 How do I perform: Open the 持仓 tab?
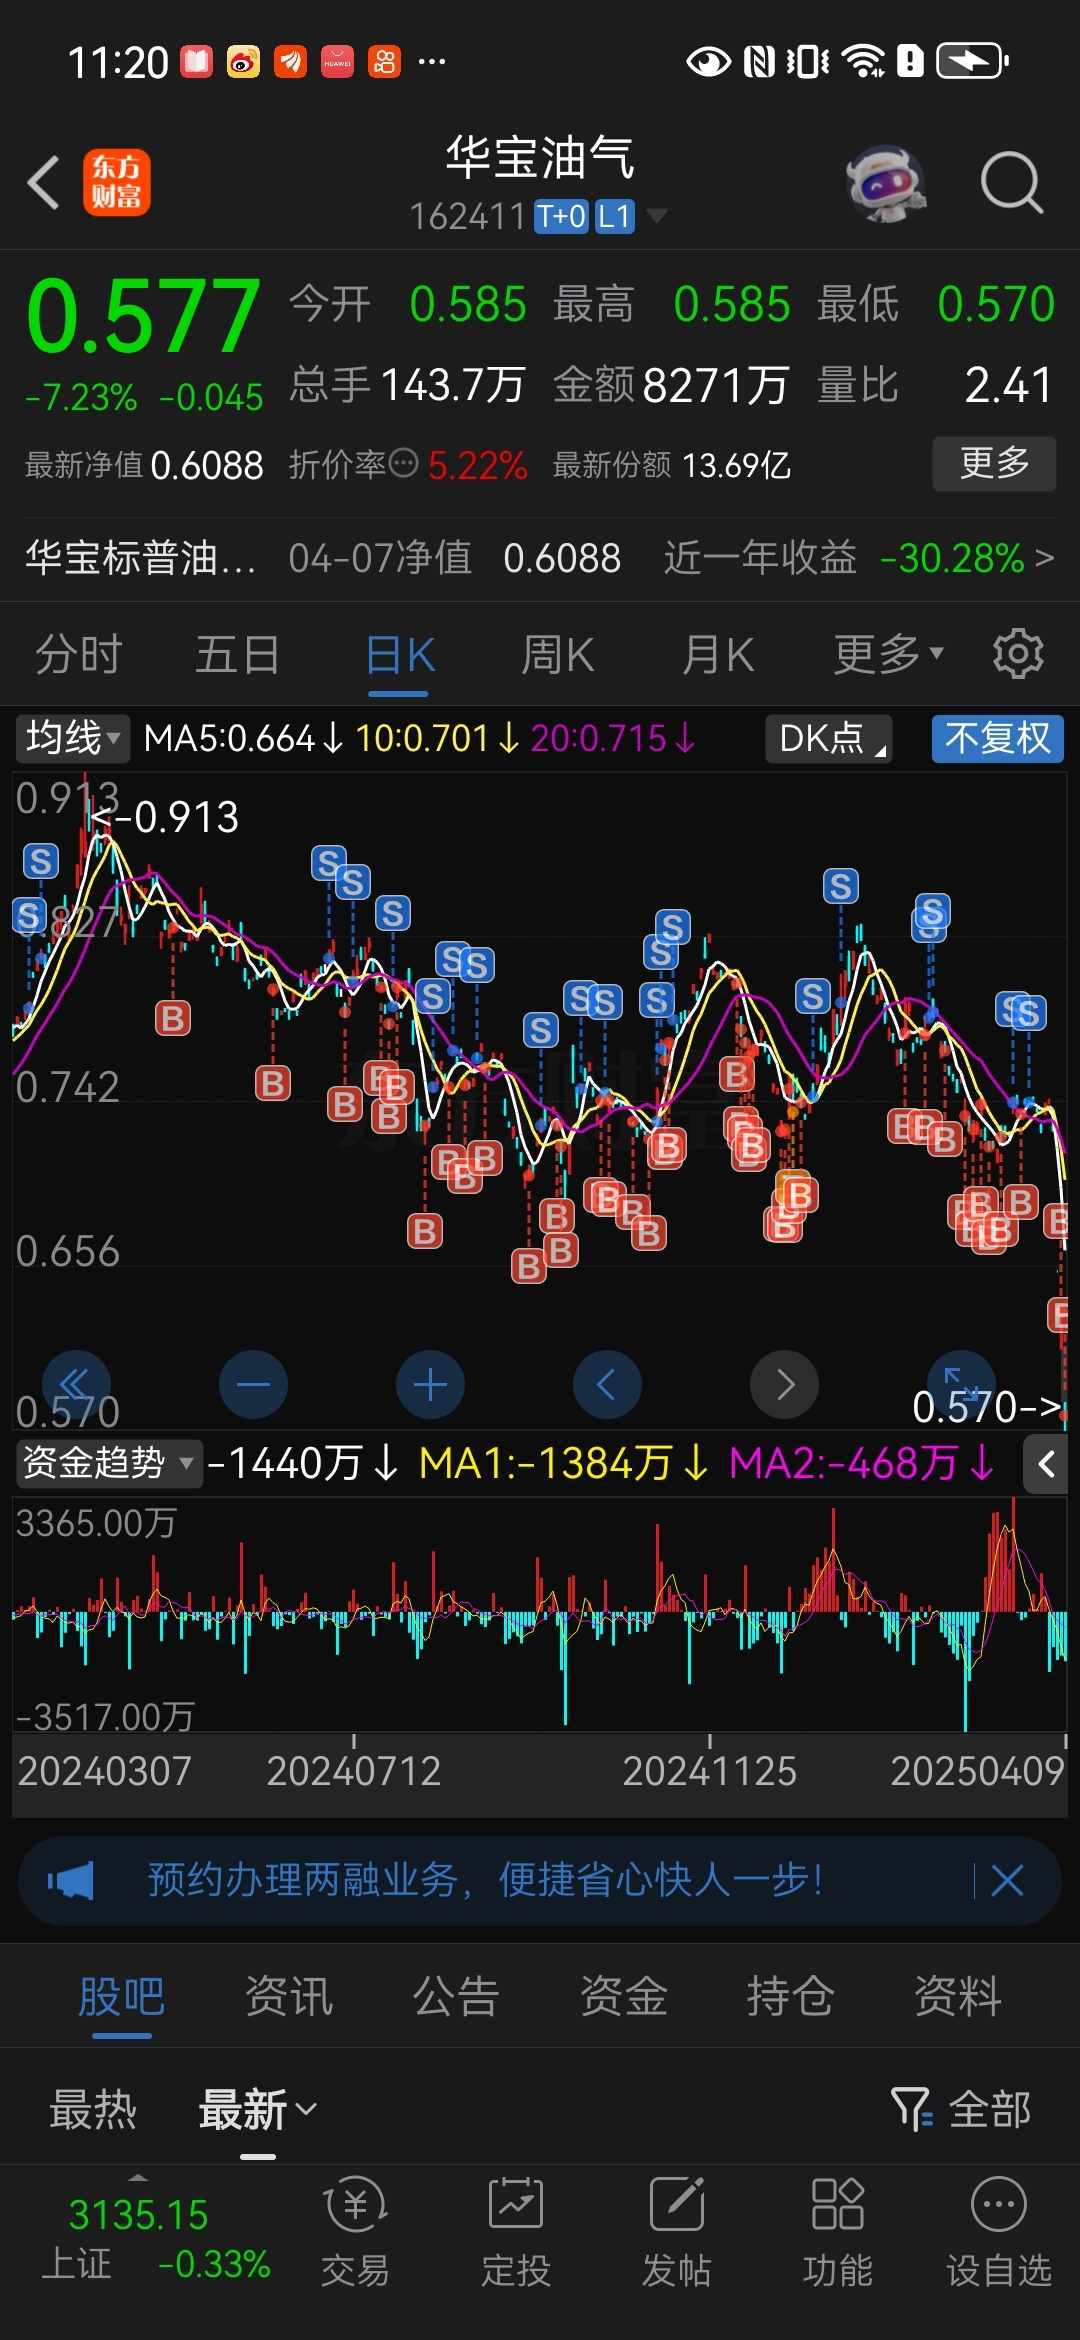click(x=790, y=1997)
